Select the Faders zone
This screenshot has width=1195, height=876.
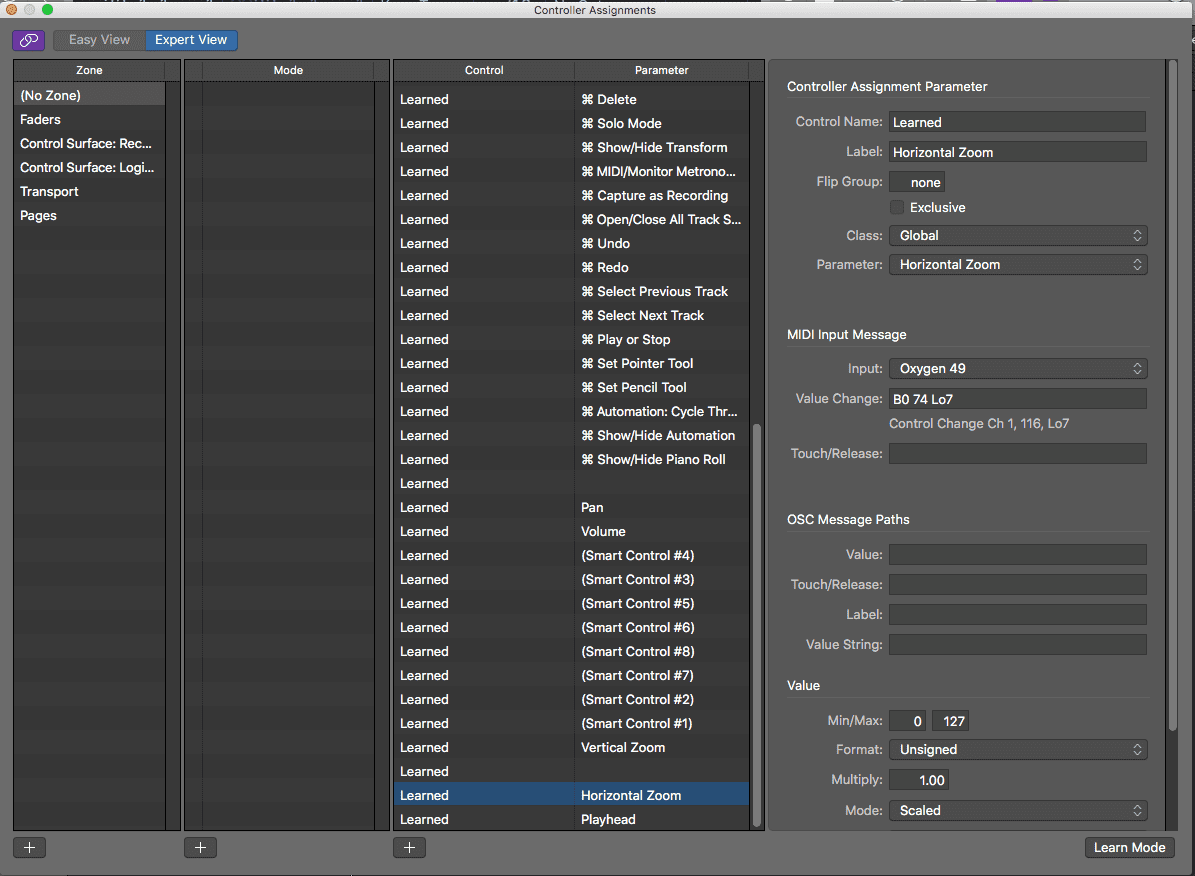41,120
